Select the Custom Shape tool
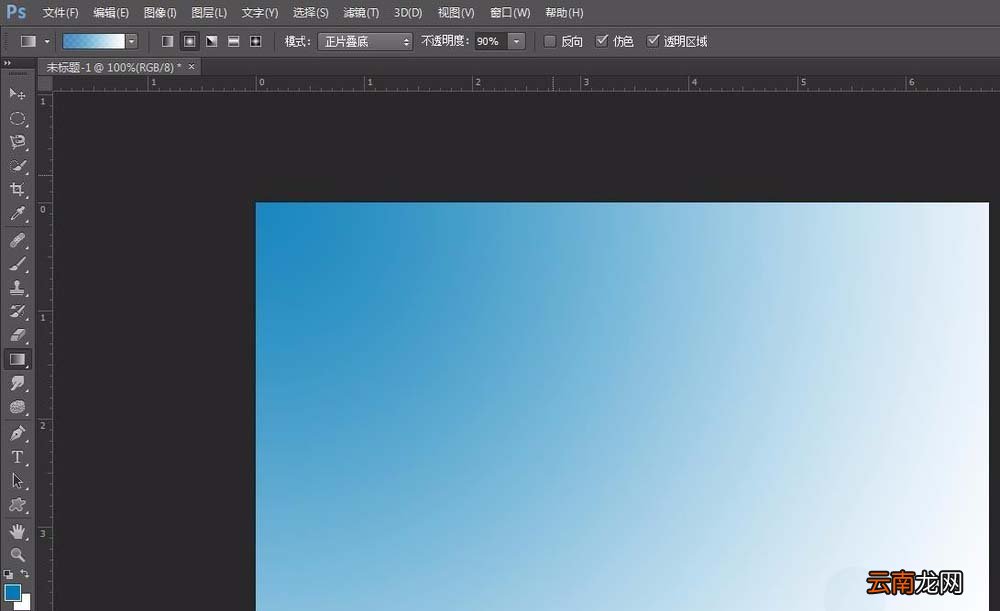The image size is (1000, 611). pos(17,505)
